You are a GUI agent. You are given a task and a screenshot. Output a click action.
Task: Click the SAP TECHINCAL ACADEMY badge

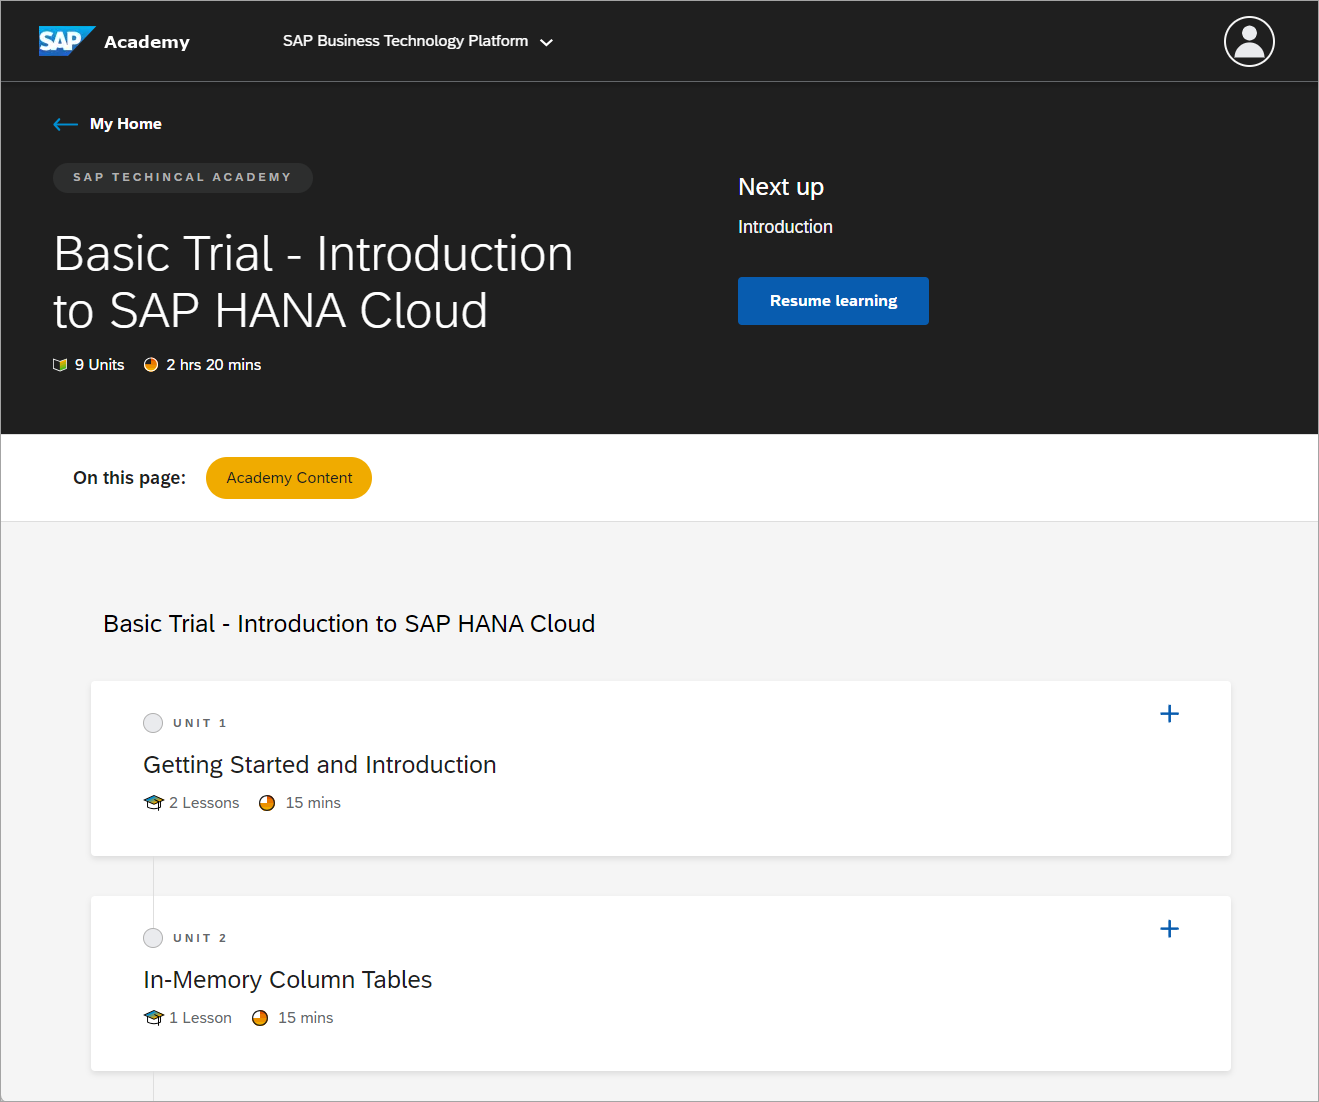click(x=183, y=177)
